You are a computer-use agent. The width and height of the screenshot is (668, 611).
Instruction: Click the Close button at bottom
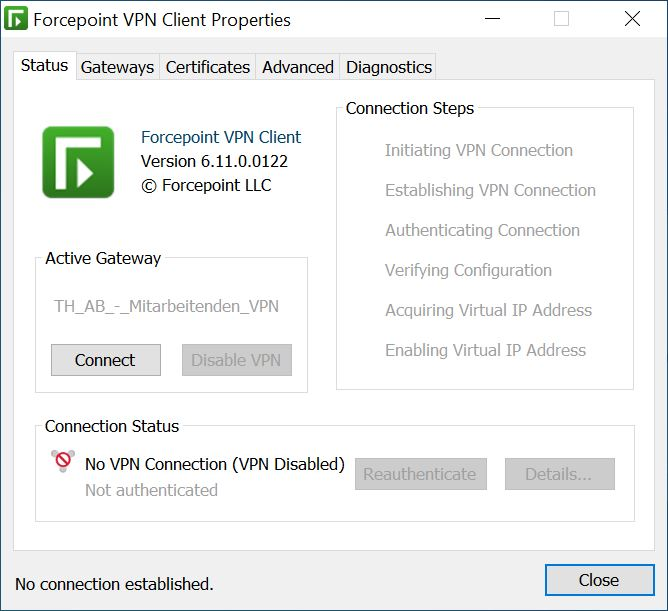tap(599, 580)
